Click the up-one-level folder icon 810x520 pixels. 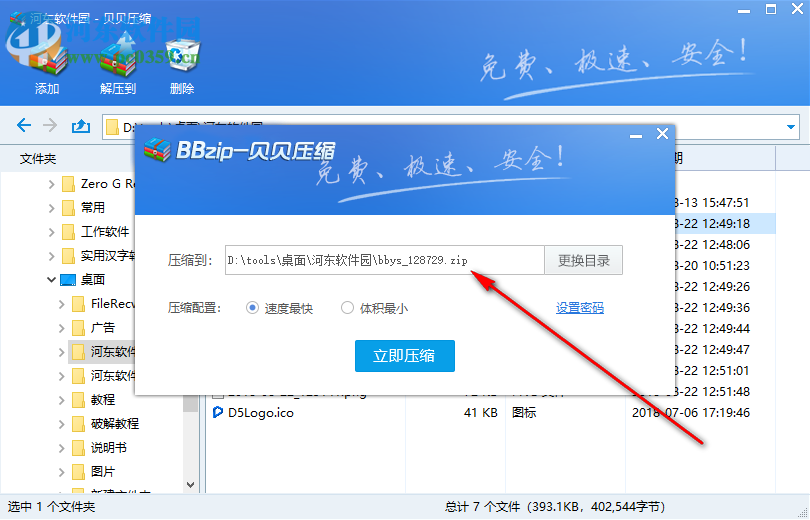click(81, 125)
